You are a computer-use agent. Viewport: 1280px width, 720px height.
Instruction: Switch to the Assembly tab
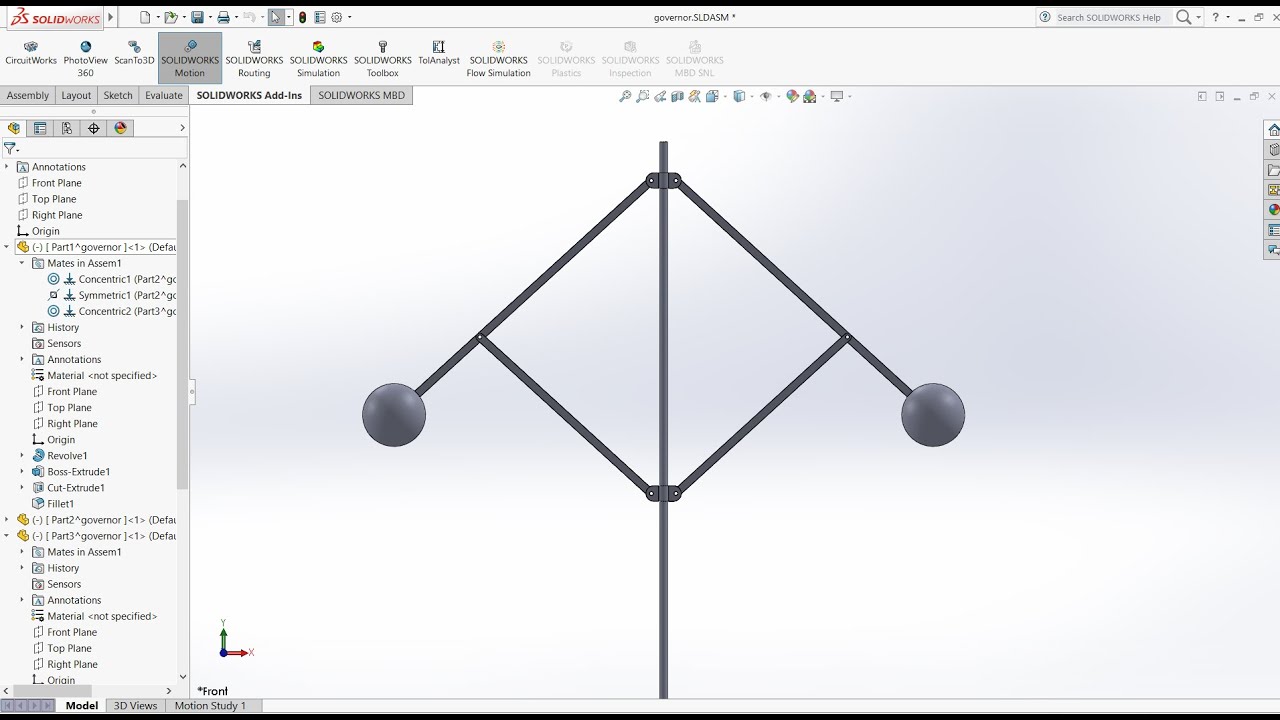[x=28, y=95]
